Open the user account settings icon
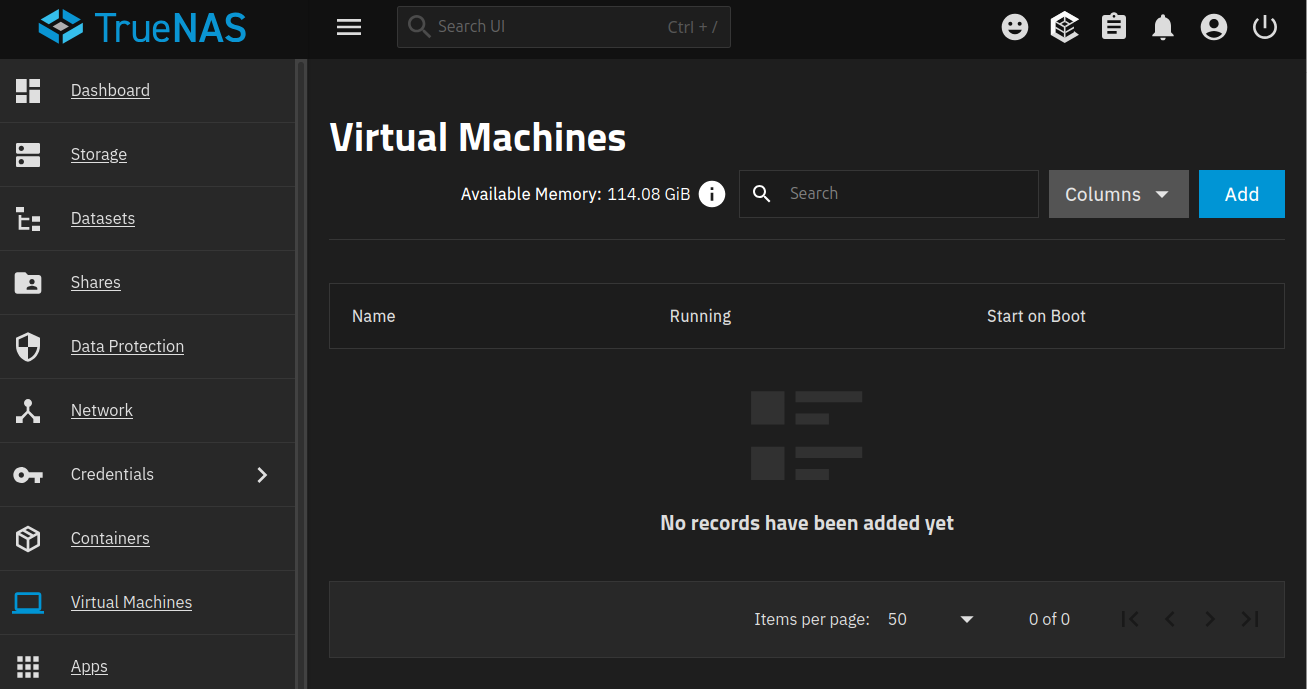Image resolution: width=1307 pixels, height=689 pixels. click(x=1214, y=27)
